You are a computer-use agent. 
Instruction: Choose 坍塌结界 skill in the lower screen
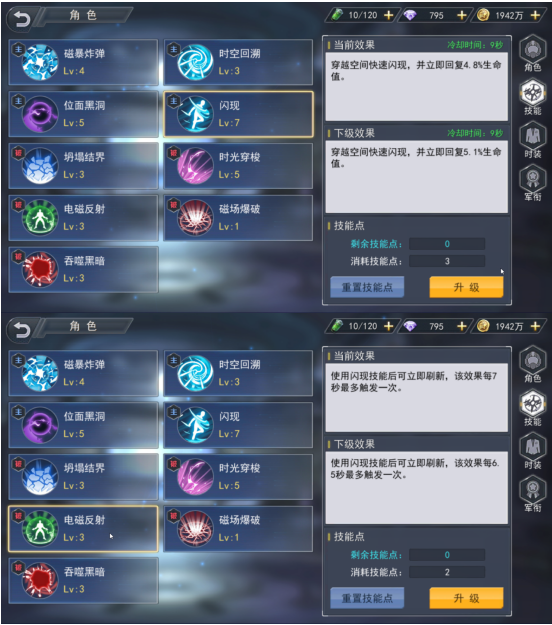(x=83, y=477)
